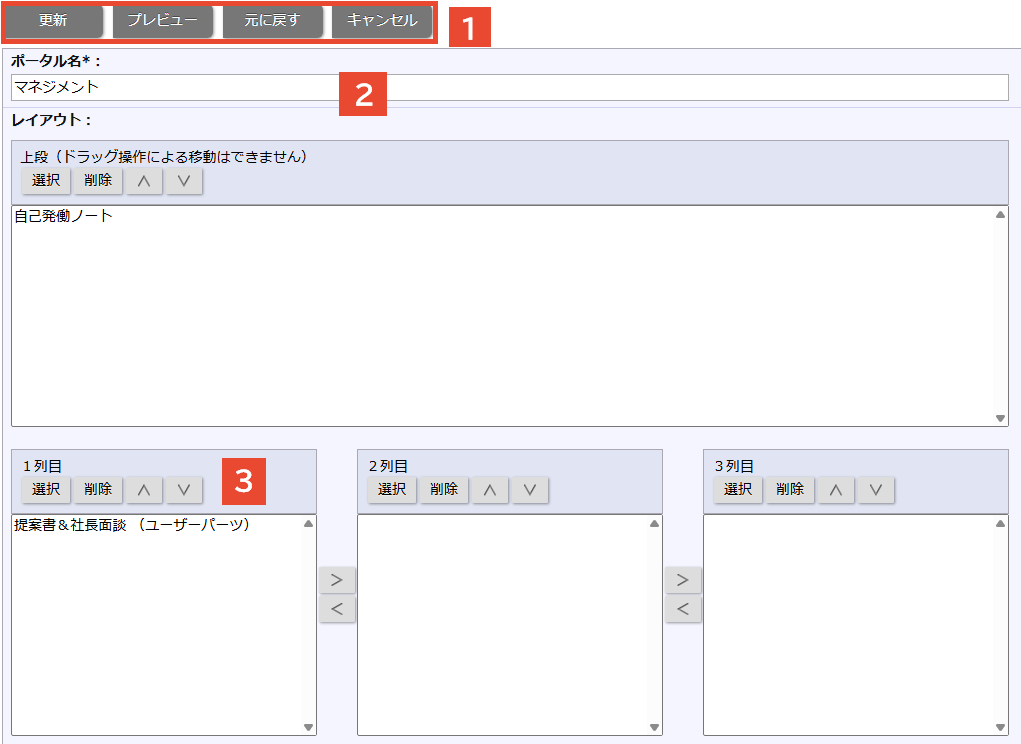
Task: Click the 更新 (Update) button
Action: (54, 21)
